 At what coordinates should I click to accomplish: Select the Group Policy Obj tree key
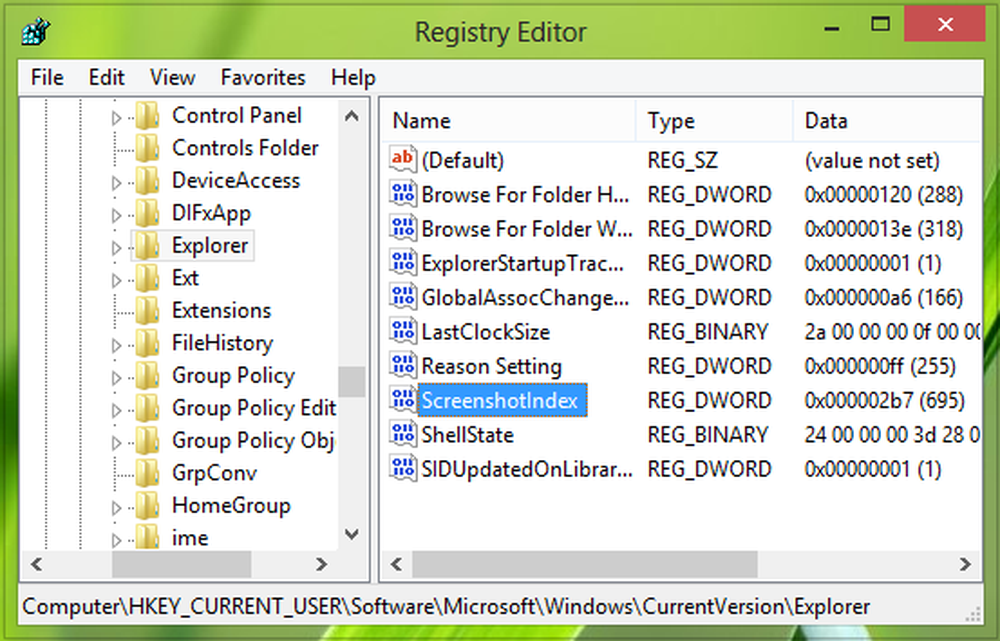(x=253, y=441)
